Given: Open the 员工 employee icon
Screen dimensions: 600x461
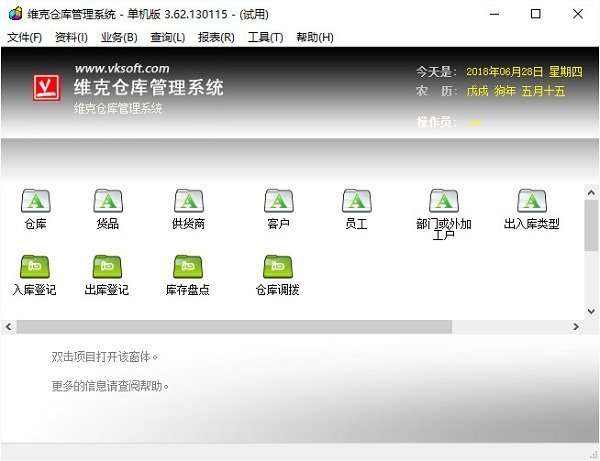Looking at the screenshot, I should coord(356,201).
